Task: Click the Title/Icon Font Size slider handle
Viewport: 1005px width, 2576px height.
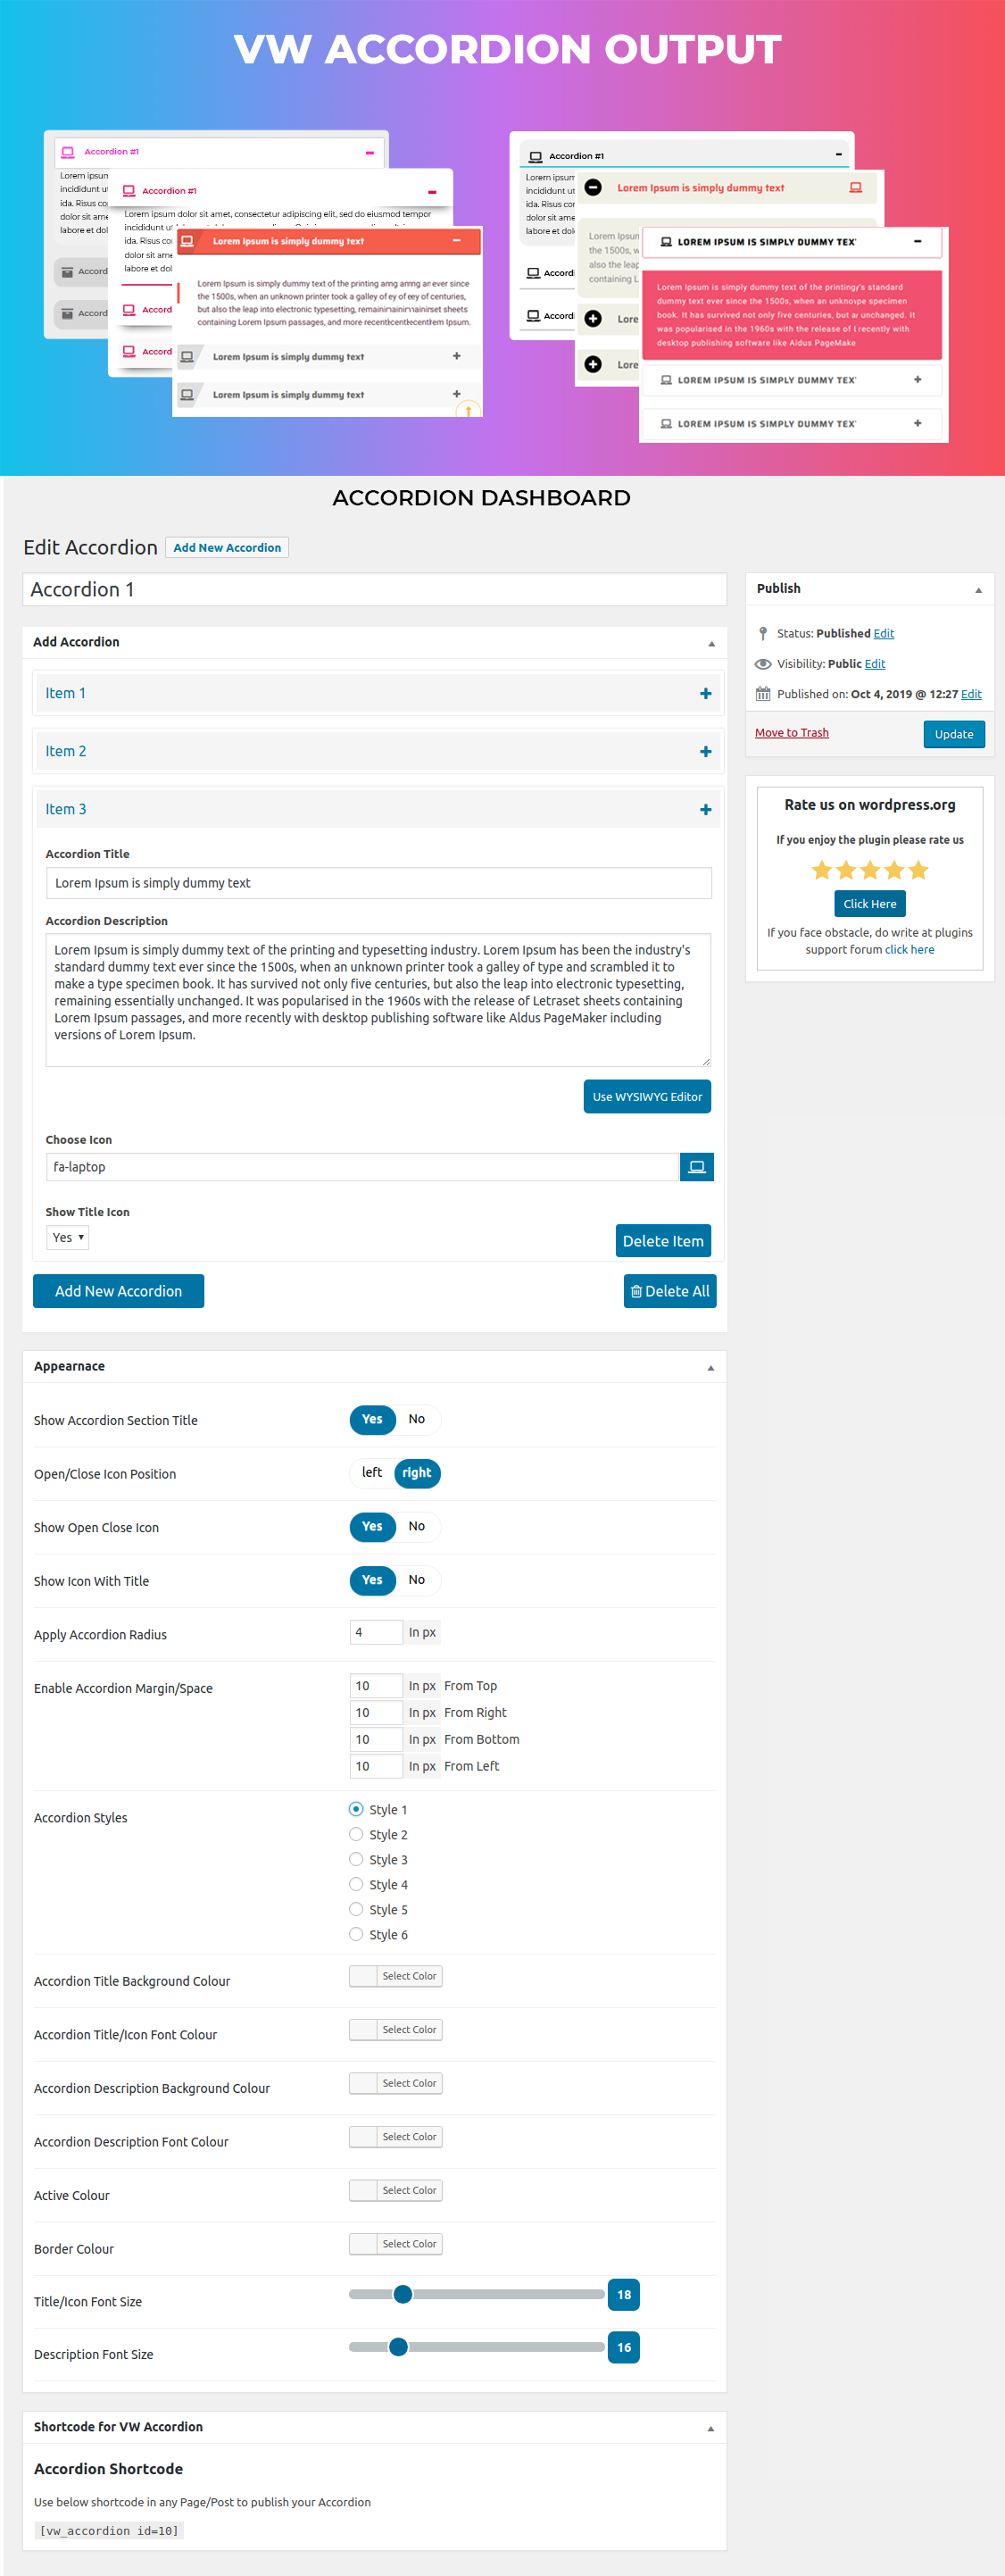Action: click(403, 2294)
